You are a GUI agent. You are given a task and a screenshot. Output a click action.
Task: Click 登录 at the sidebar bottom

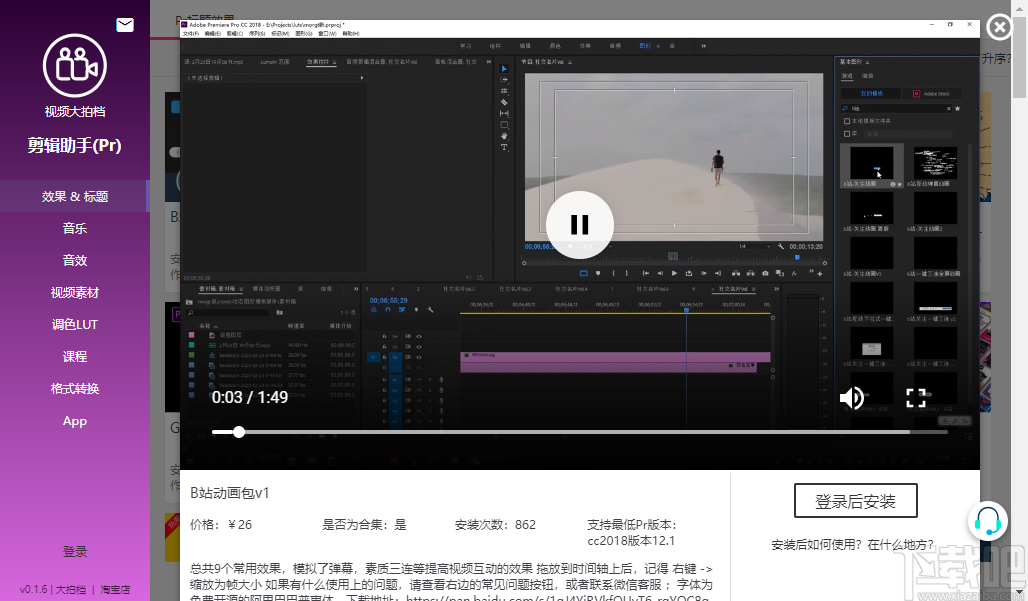click(75, 551)
